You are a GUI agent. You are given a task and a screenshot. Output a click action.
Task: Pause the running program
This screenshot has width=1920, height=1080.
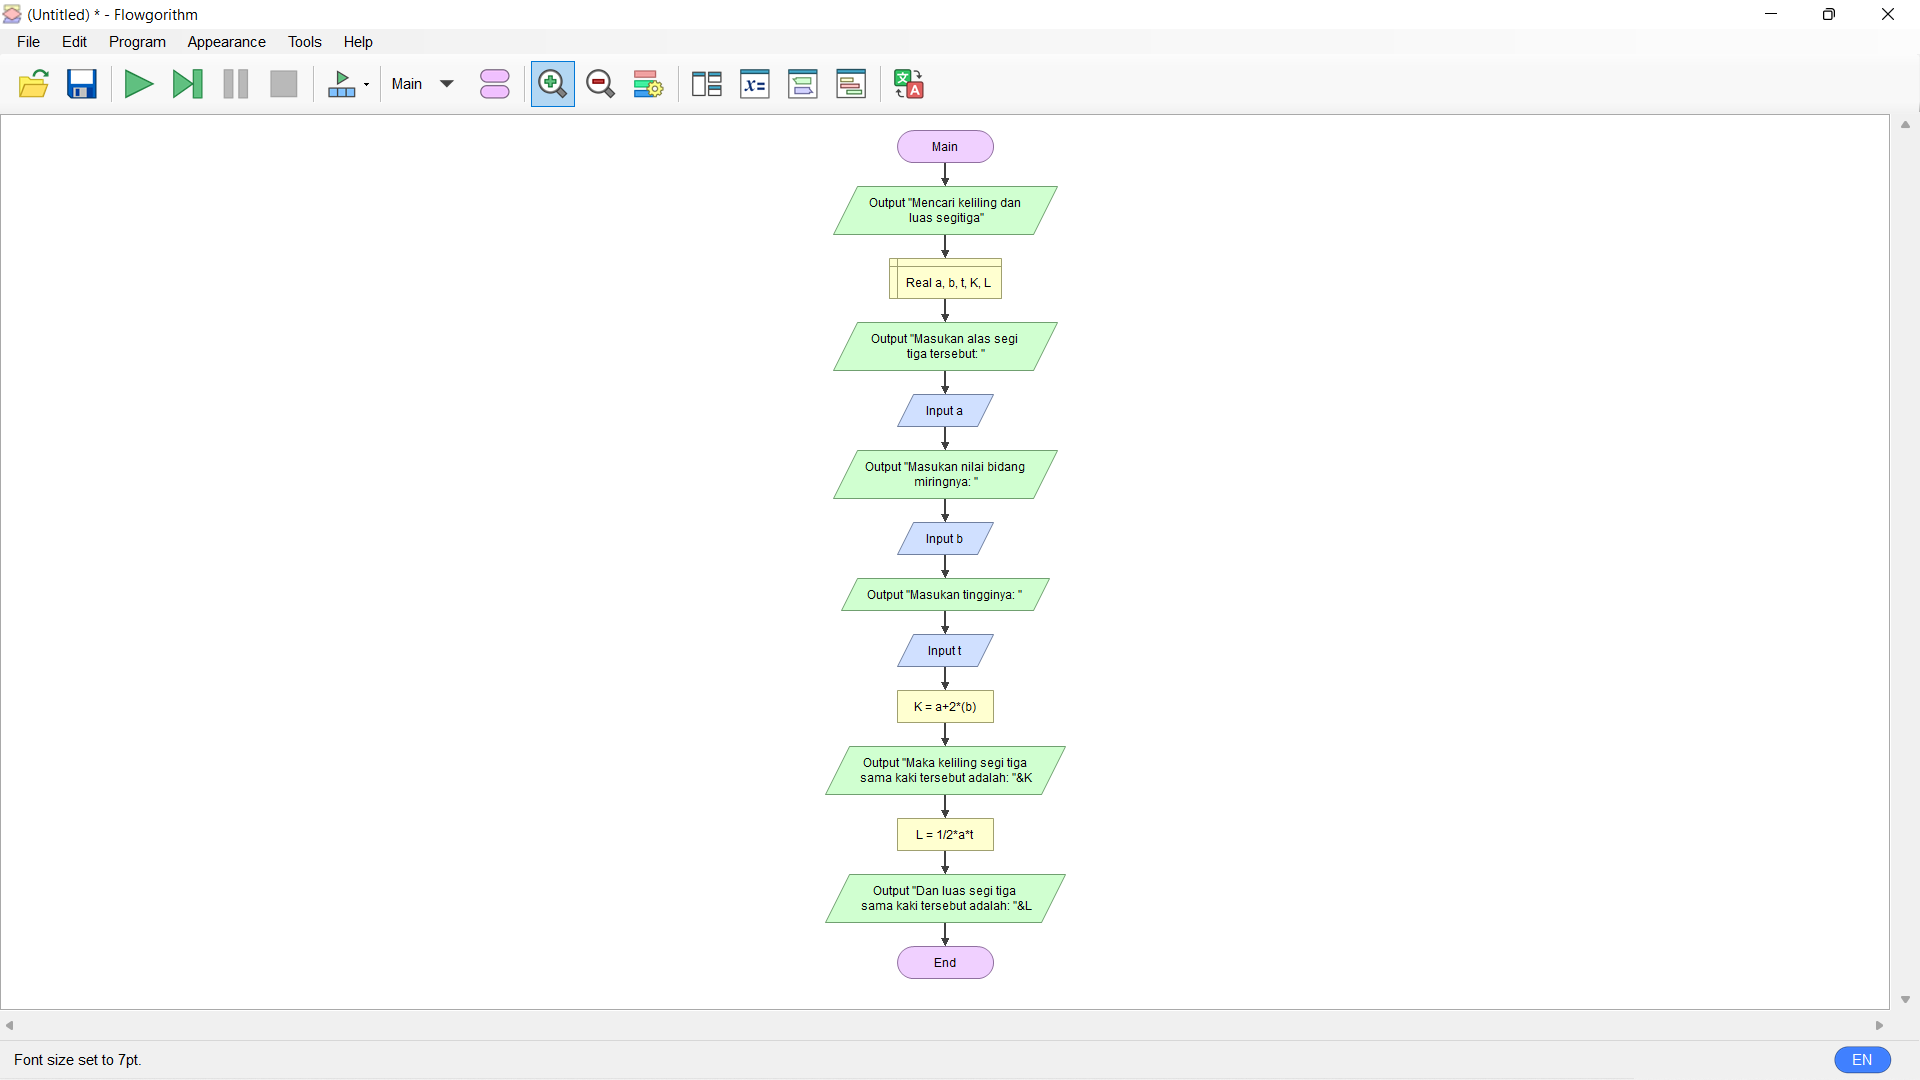pos(234,84)
